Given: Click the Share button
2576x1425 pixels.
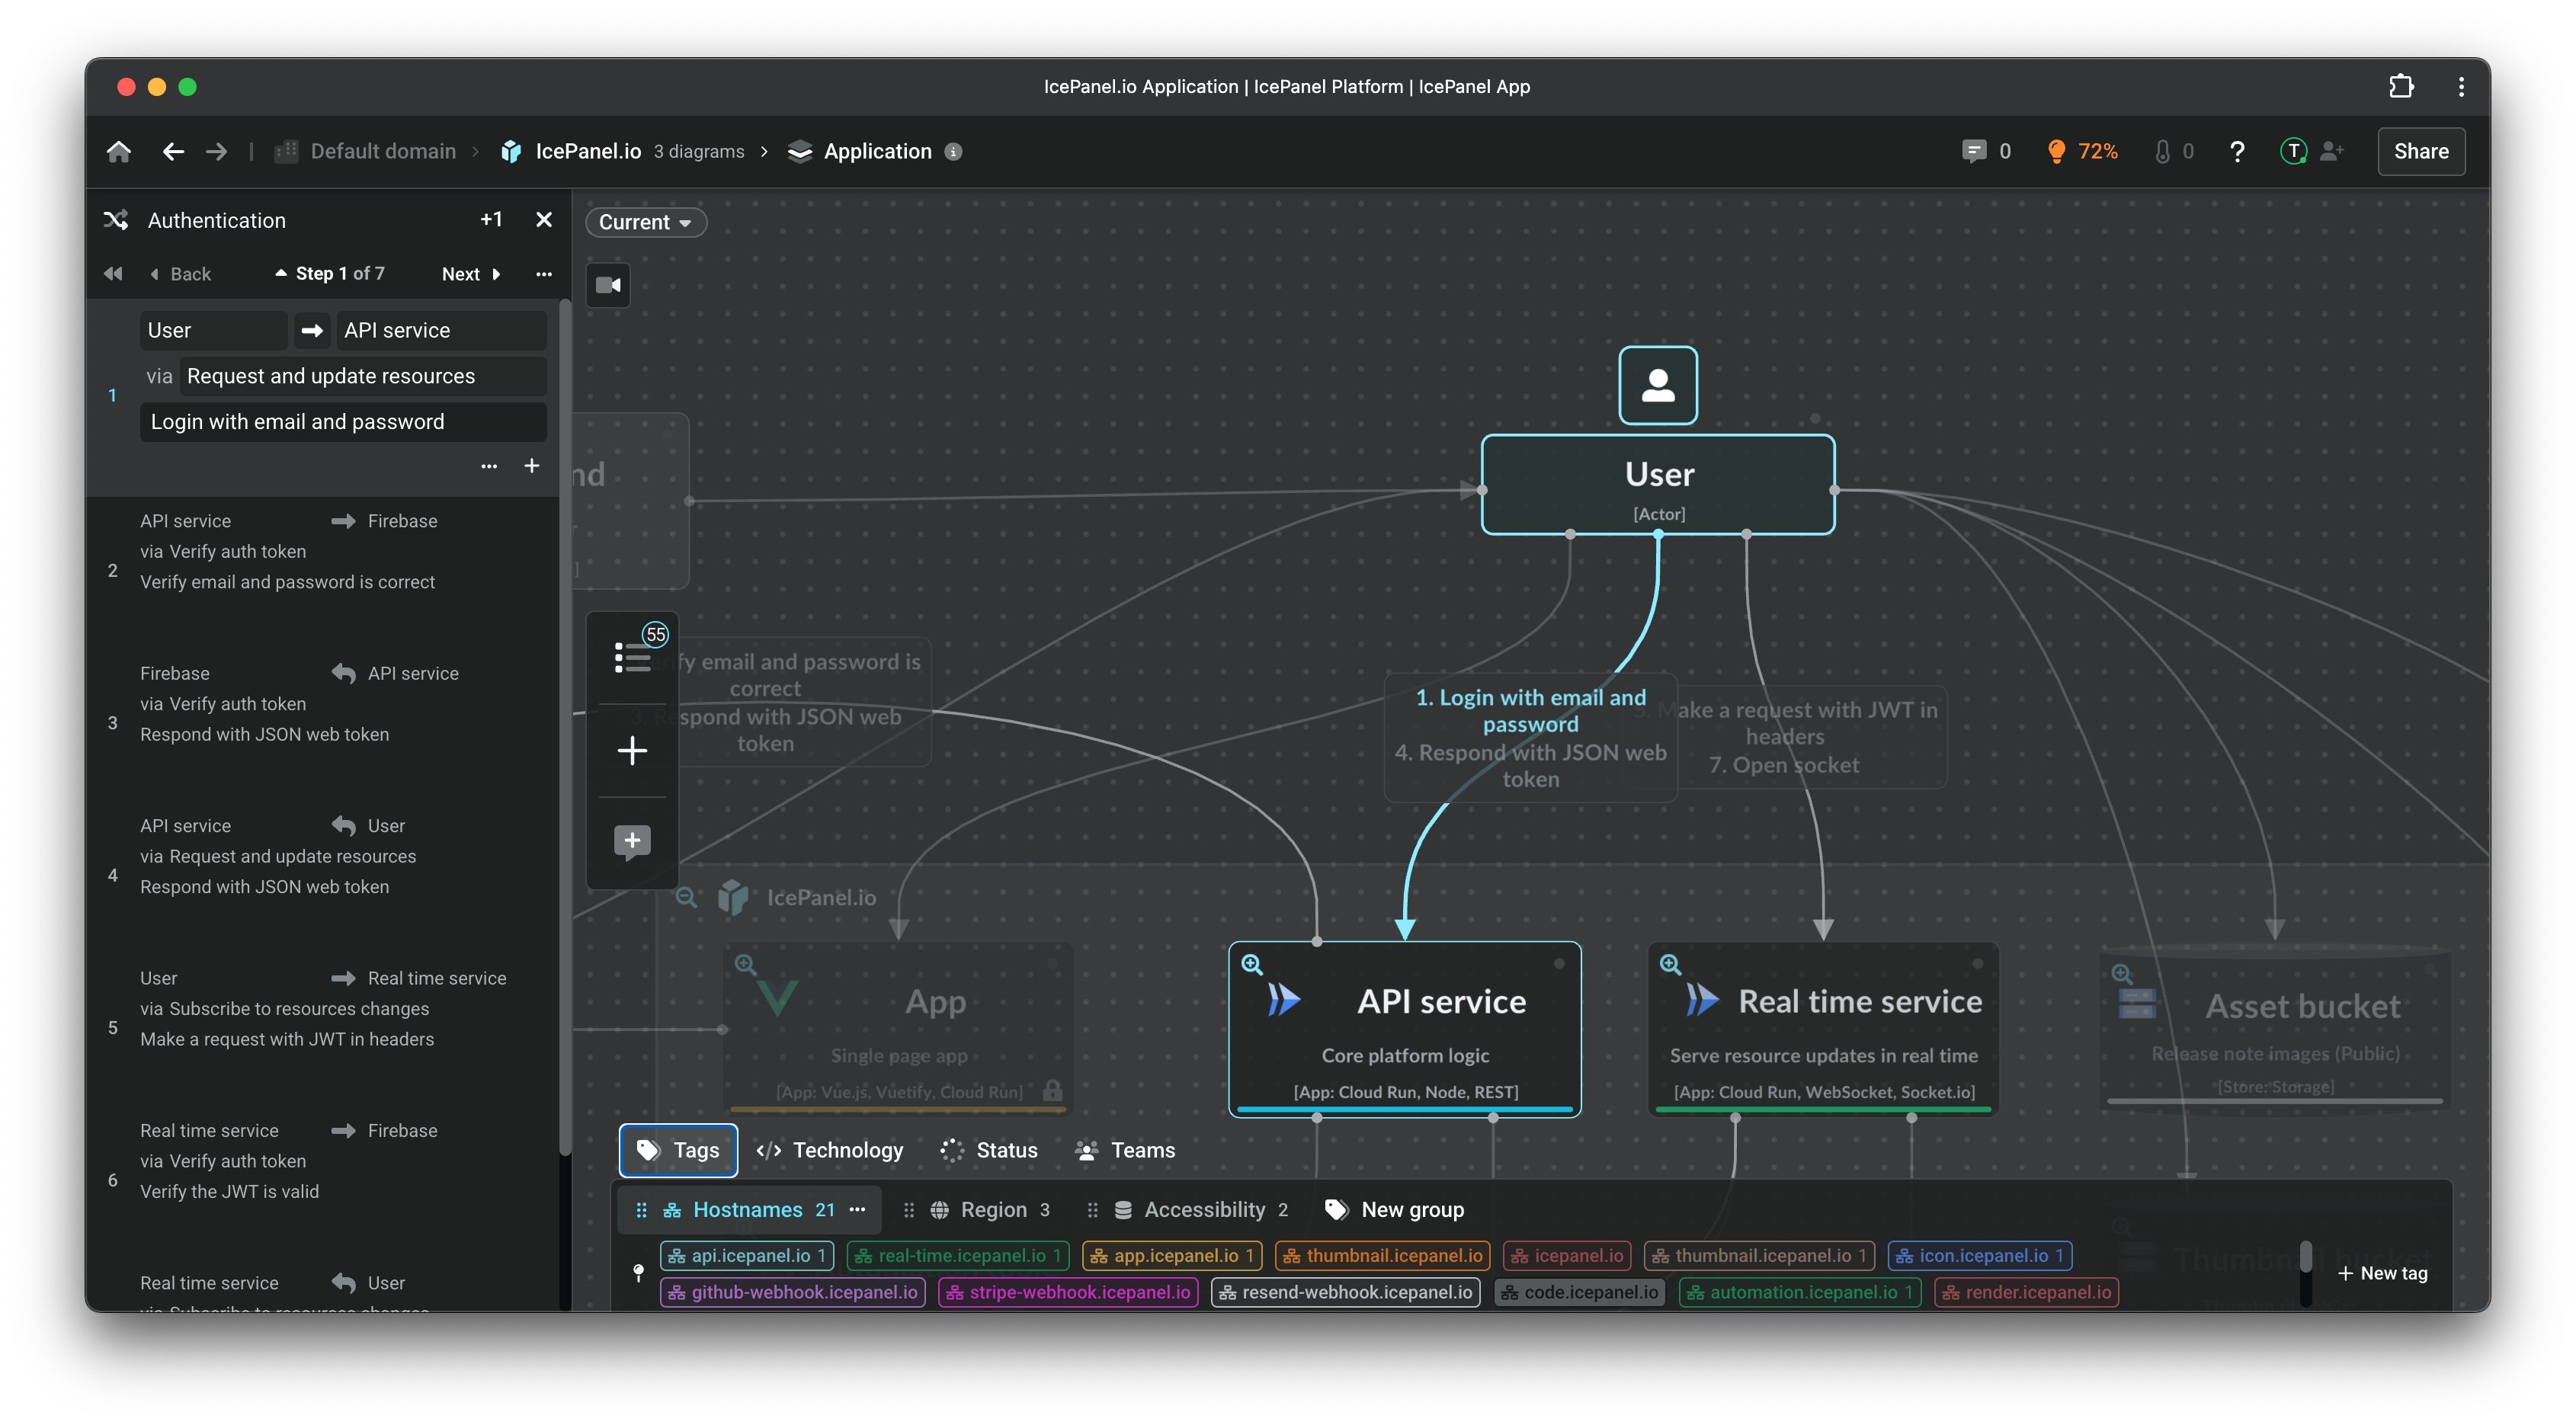Looking at the screenshot, I should click(x=2420, y=151).
